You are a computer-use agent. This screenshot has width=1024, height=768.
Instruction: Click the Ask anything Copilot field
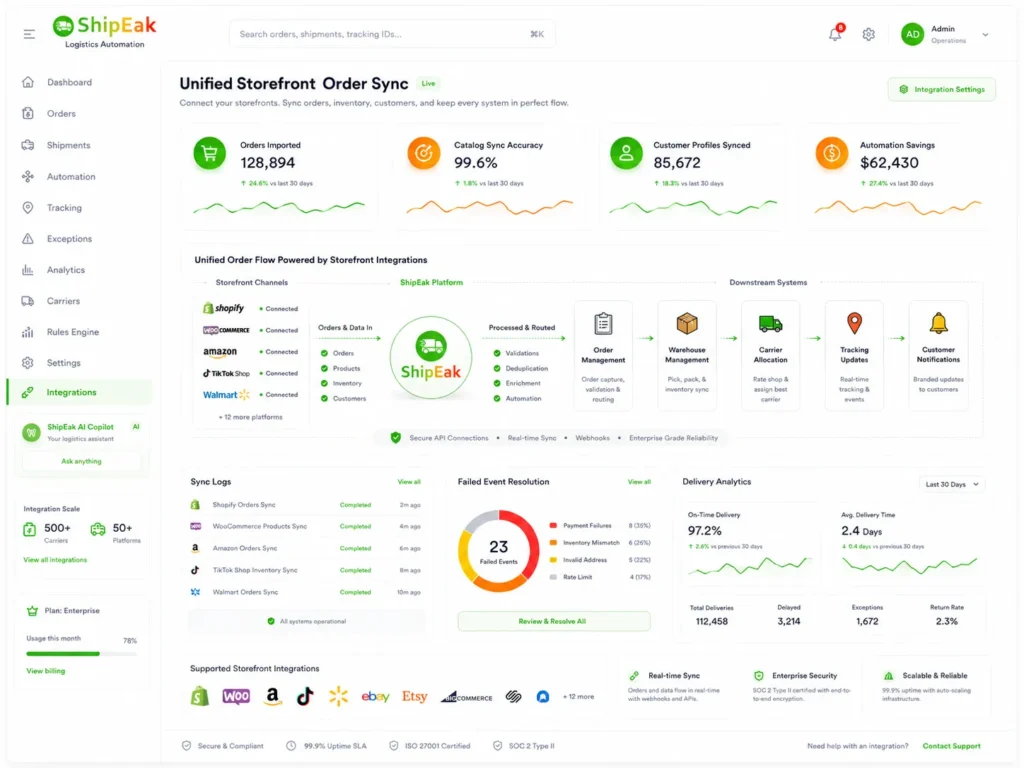[81, 461]
